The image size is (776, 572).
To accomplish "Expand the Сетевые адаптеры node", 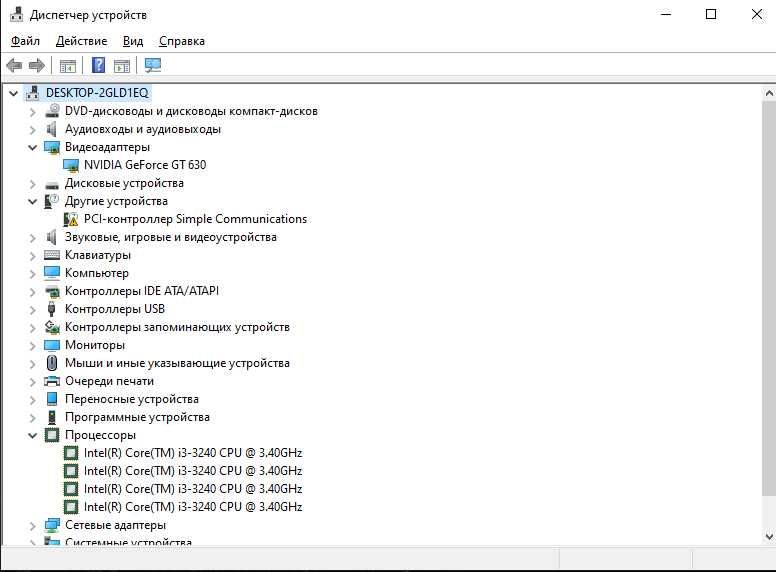I will click(33, 525).
